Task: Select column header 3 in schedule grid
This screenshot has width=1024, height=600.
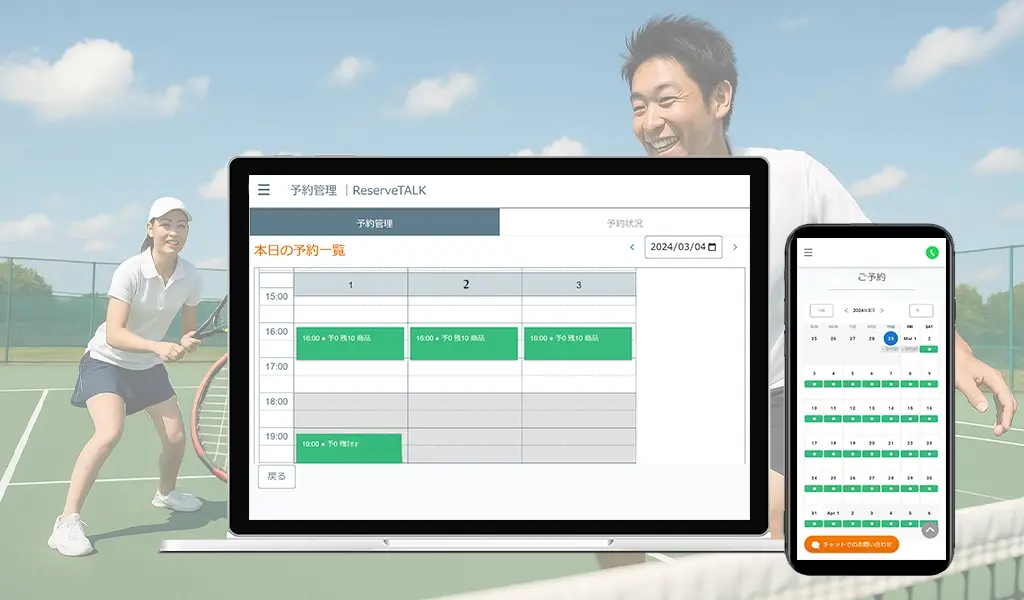Action: (579, 285)
